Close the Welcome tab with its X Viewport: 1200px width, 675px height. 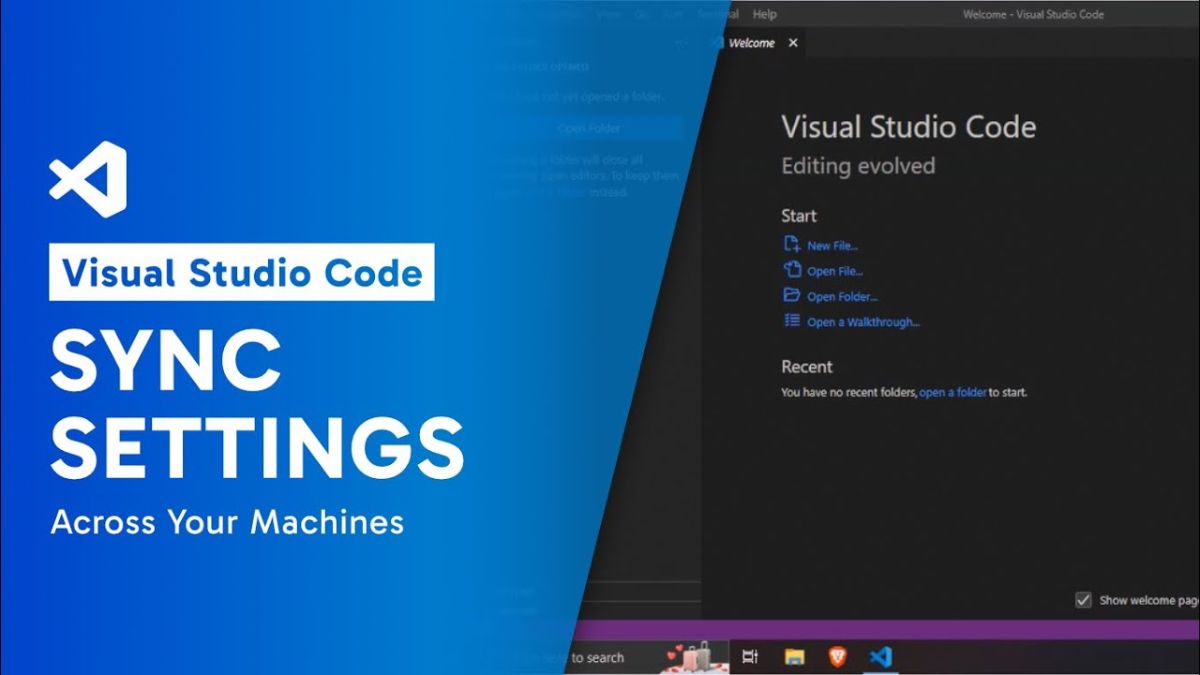coord(793,43)
